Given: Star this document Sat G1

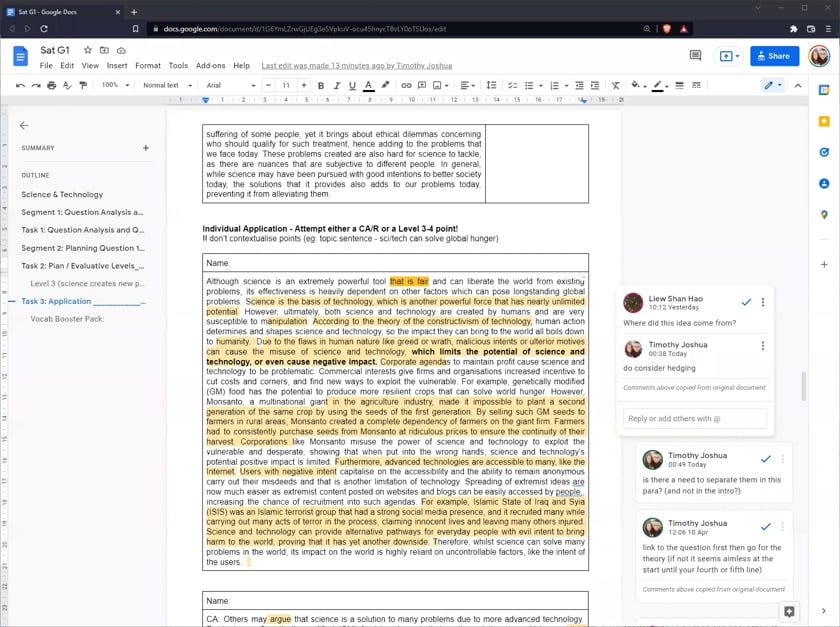Looking at the screenshot, I should (88, 50).
